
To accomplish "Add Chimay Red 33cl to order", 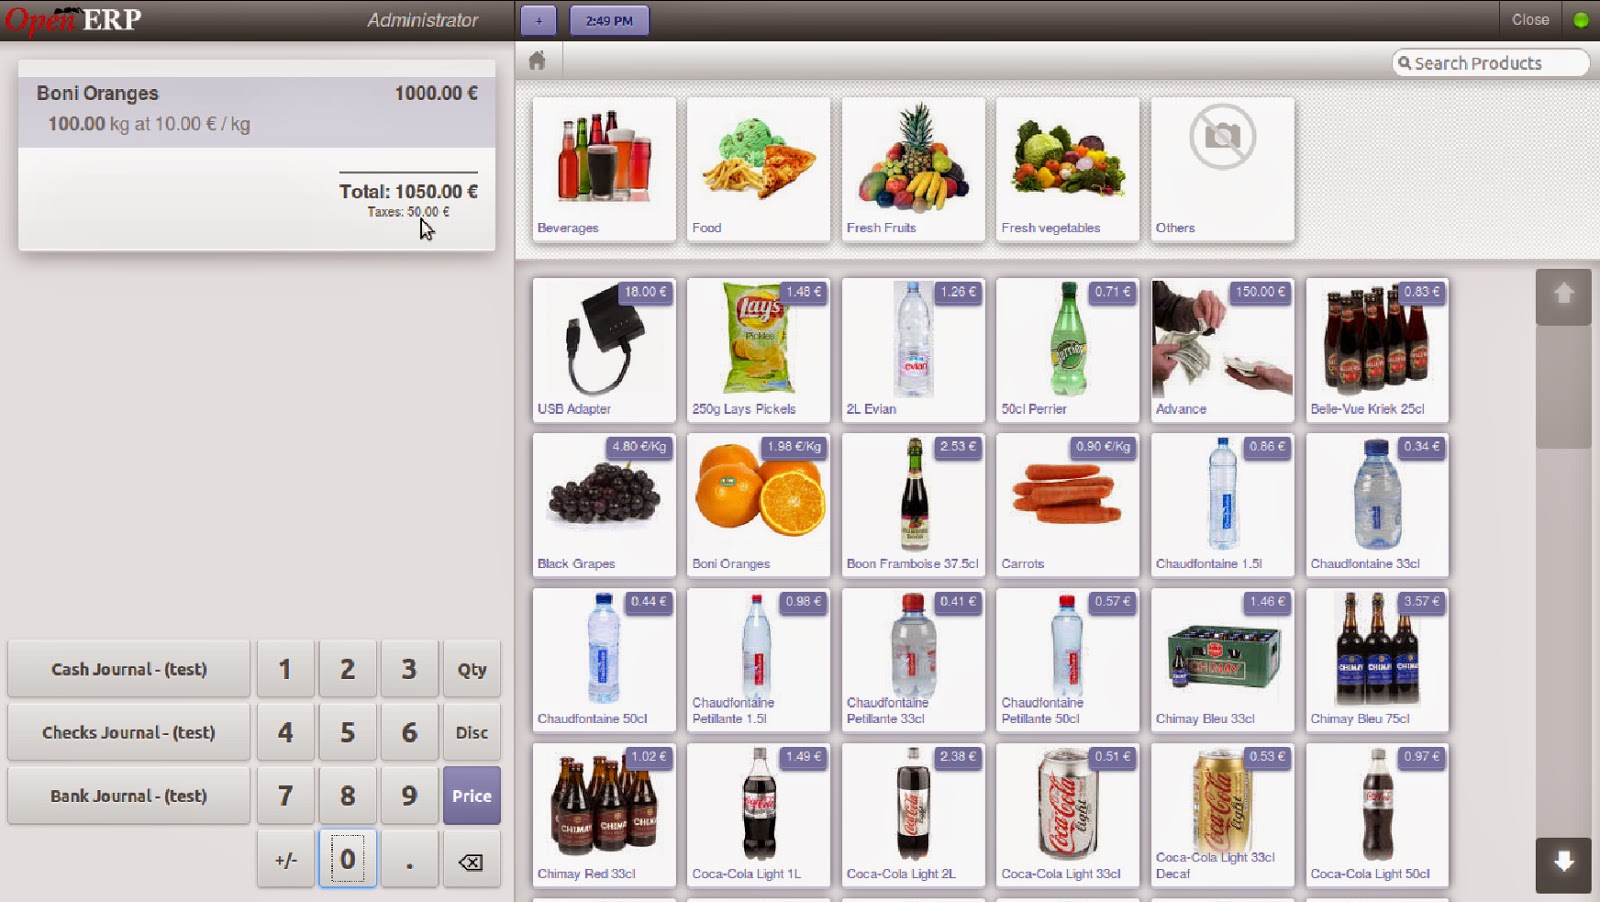I will coord(604,815).
